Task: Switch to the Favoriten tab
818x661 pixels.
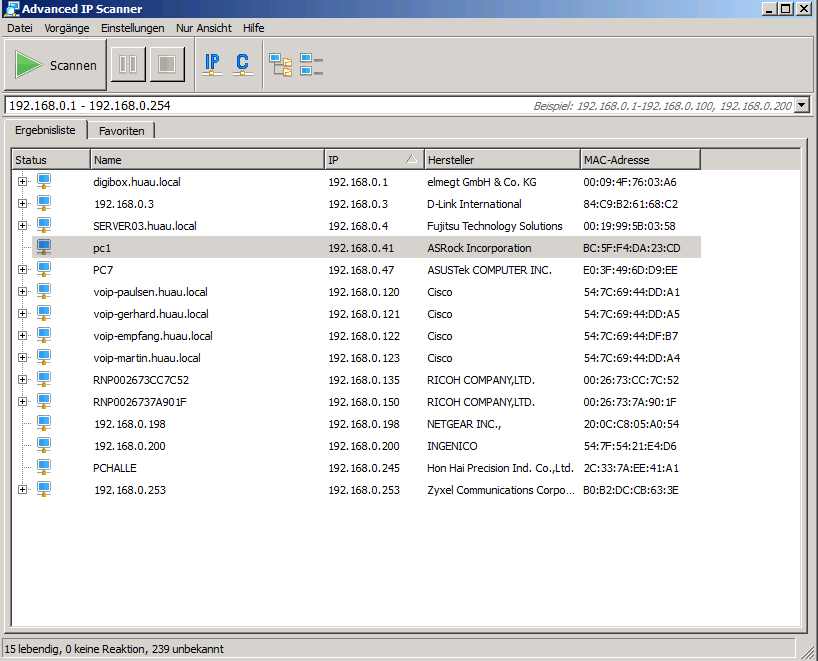Action: click(121, 131)
